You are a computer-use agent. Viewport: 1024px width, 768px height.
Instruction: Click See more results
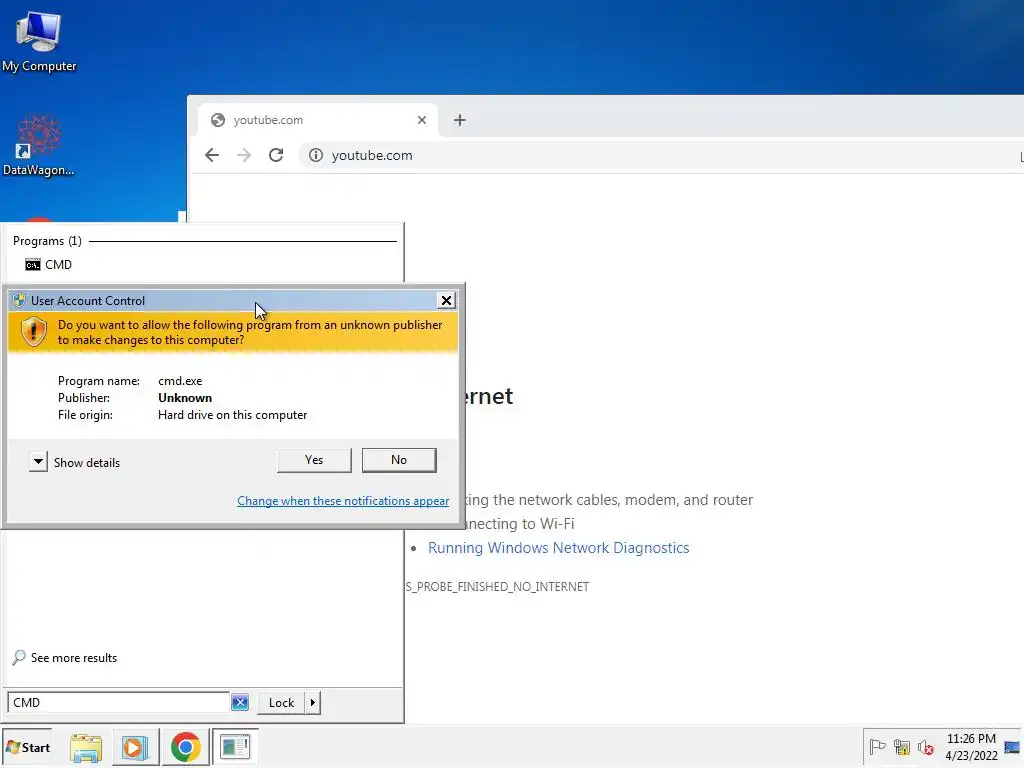65,658
